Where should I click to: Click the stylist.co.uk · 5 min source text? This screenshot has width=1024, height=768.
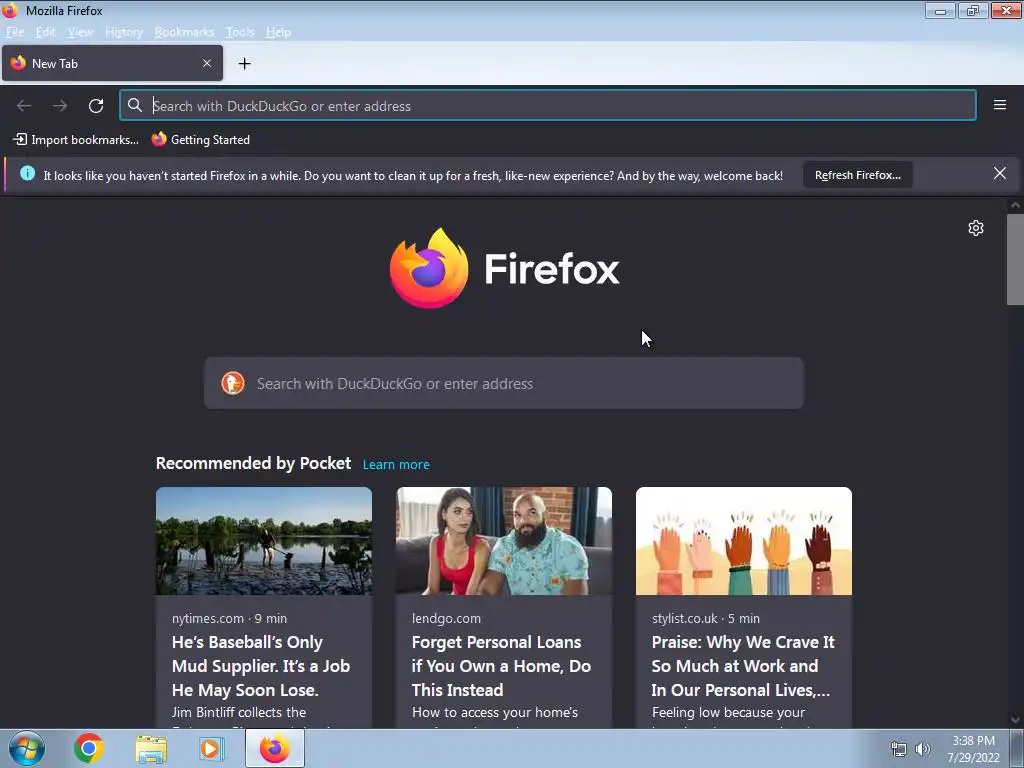pos(705,618)
